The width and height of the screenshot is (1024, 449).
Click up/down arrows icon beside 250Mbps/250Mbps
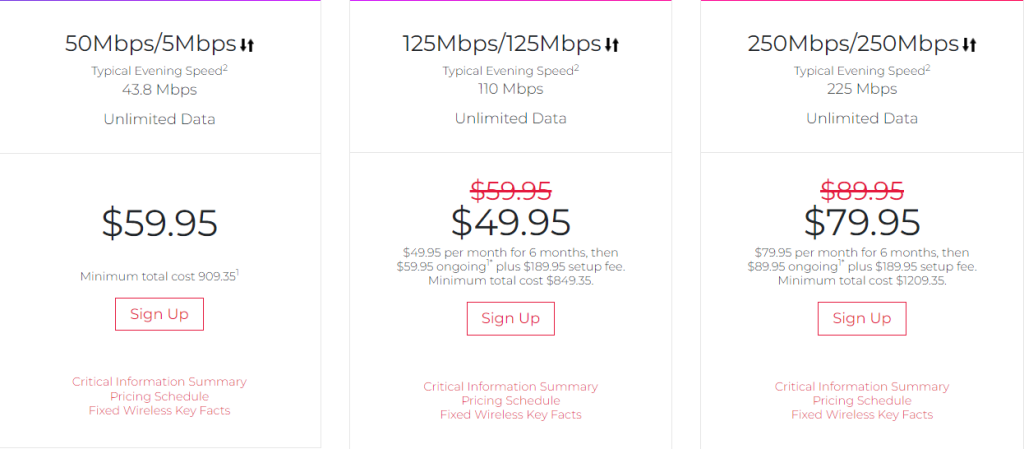pyautogui.click(x=968, y=44)
